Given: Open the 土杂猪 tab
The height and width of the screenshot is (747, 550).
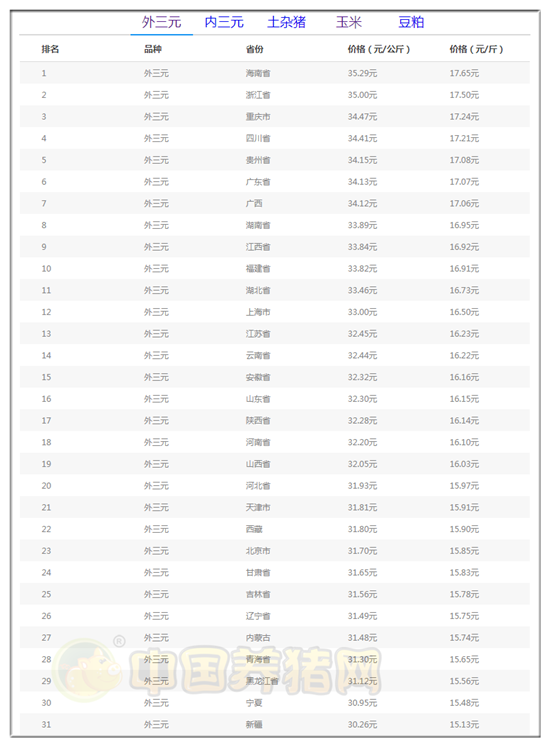Looking at the screenshot, I should click(x=286, y=22).
